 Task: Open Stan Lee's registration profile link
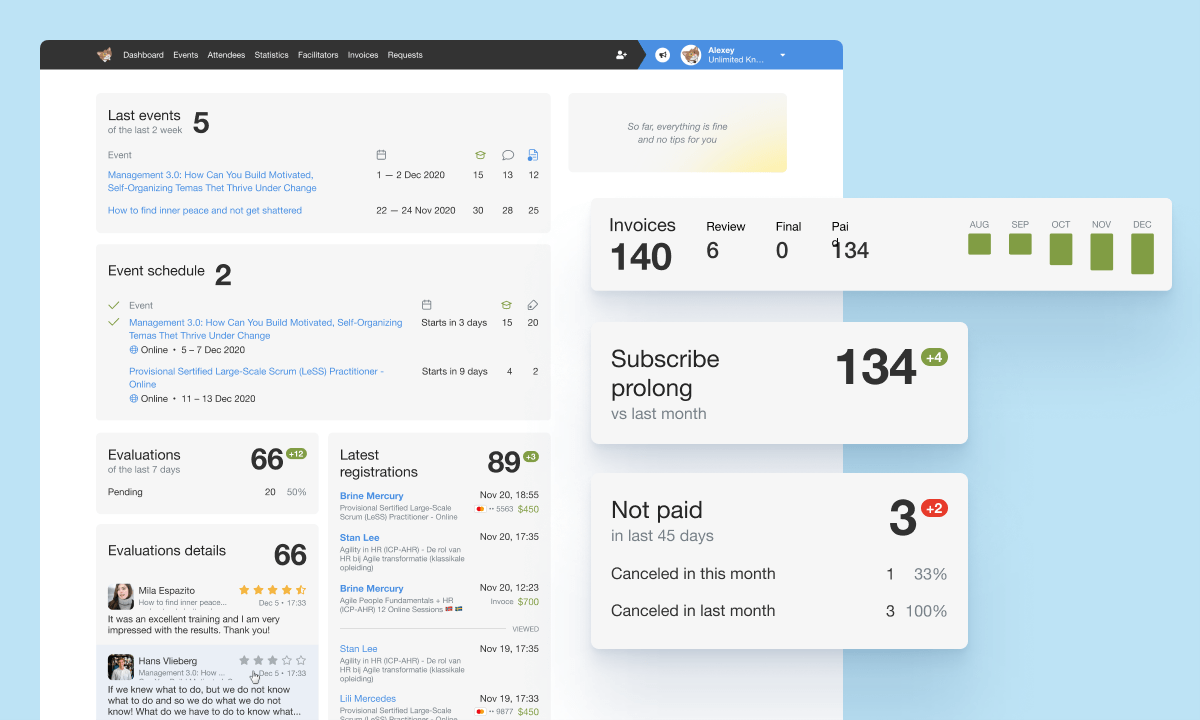point(359,537)
